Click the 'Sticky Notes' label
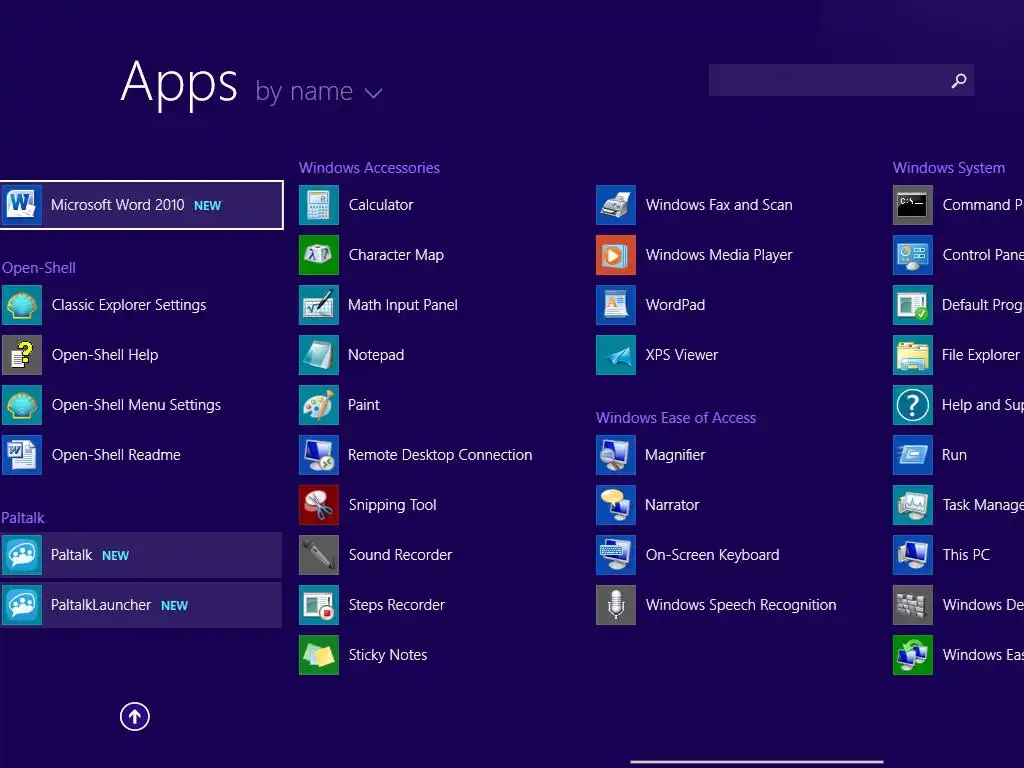 388,655
